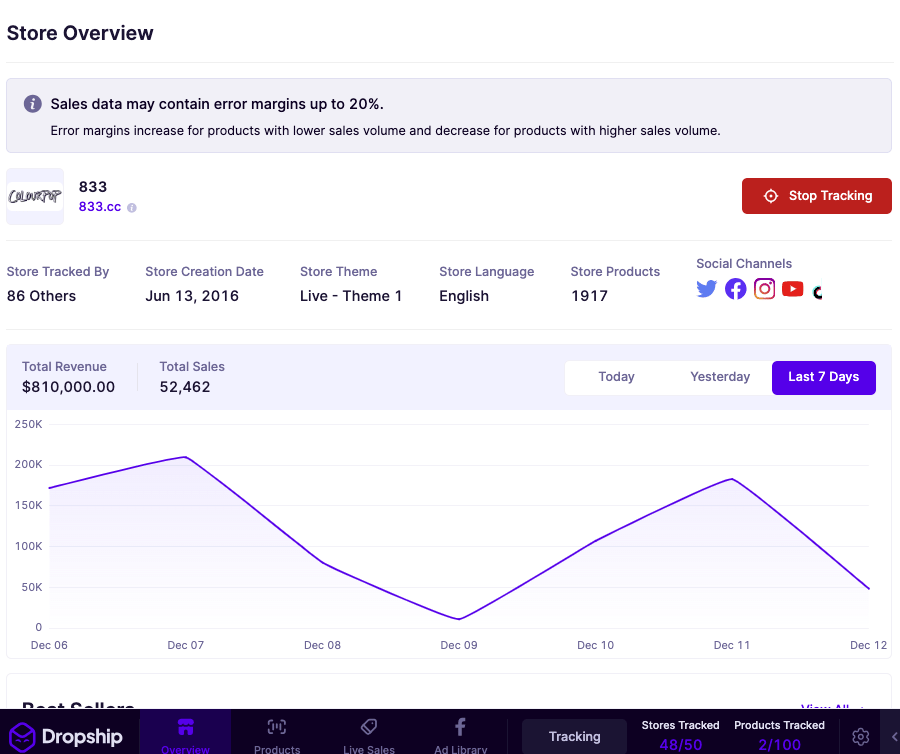The image size is (900, 754).
Task: Click the ColourPop store logo thumbnail
Action: click(x=35, y=196)
